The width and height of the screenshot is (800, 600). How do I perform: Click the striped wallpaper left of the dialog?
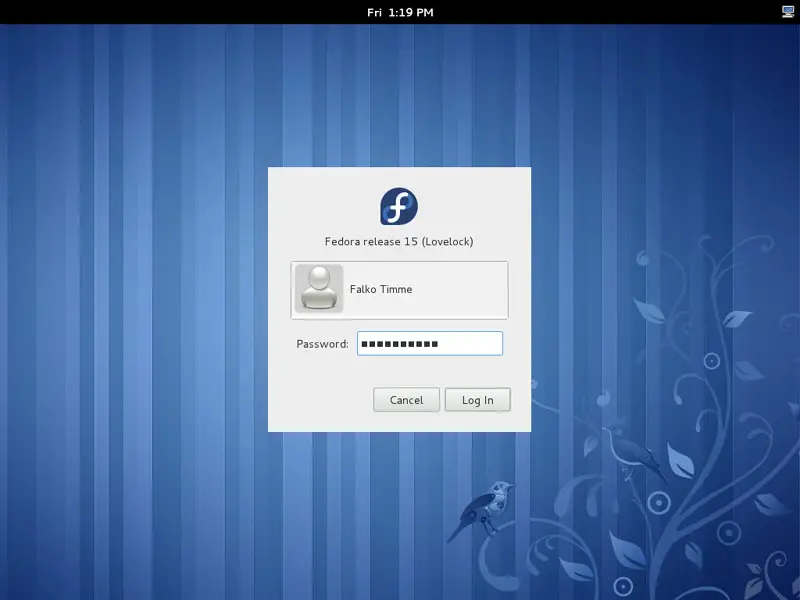pyautogui.click(x=130, y=300)
